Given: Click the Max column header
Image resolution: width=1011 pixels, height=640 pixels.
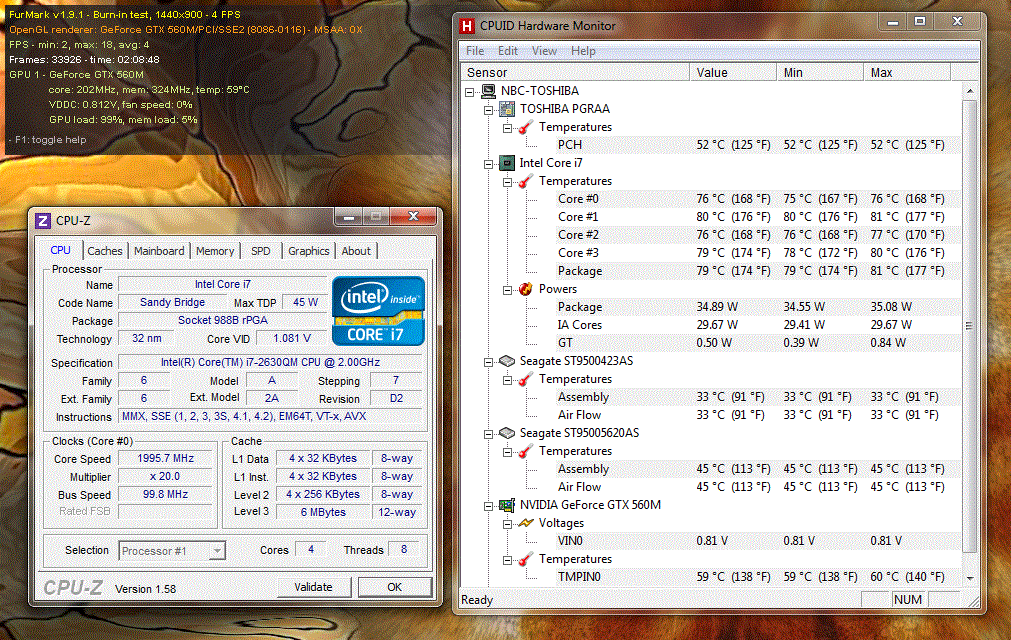Looking at the screenshot, I should pos(907,73).
